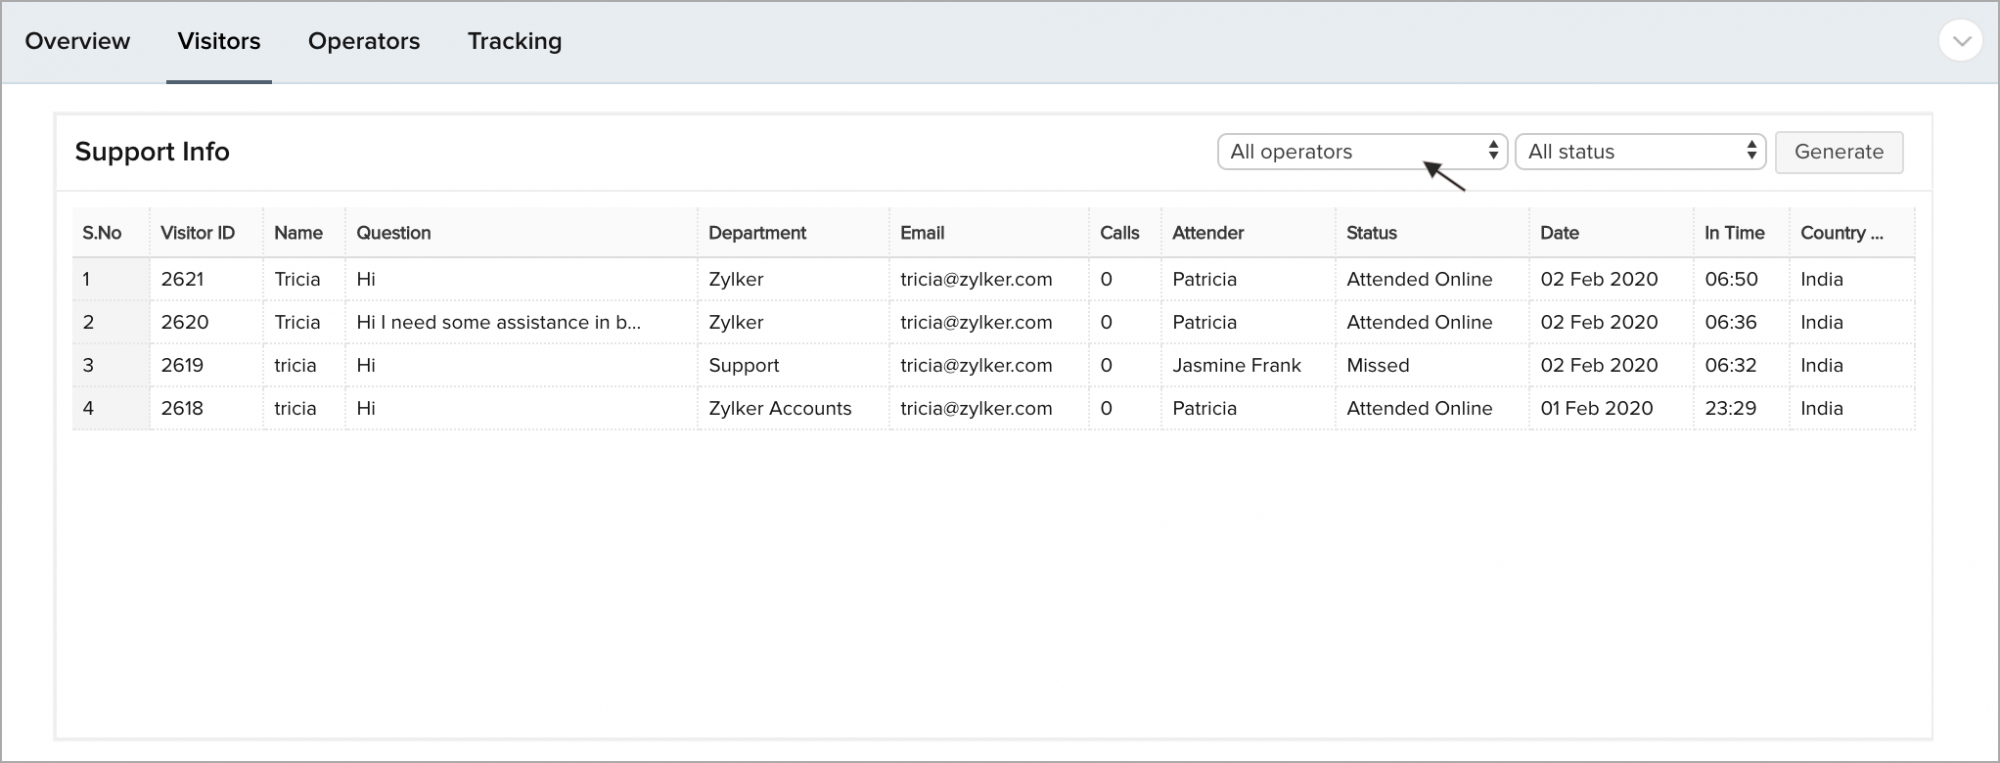Click the In Time column header
The image size is (2000, 763).
[x=1734, y=233]
